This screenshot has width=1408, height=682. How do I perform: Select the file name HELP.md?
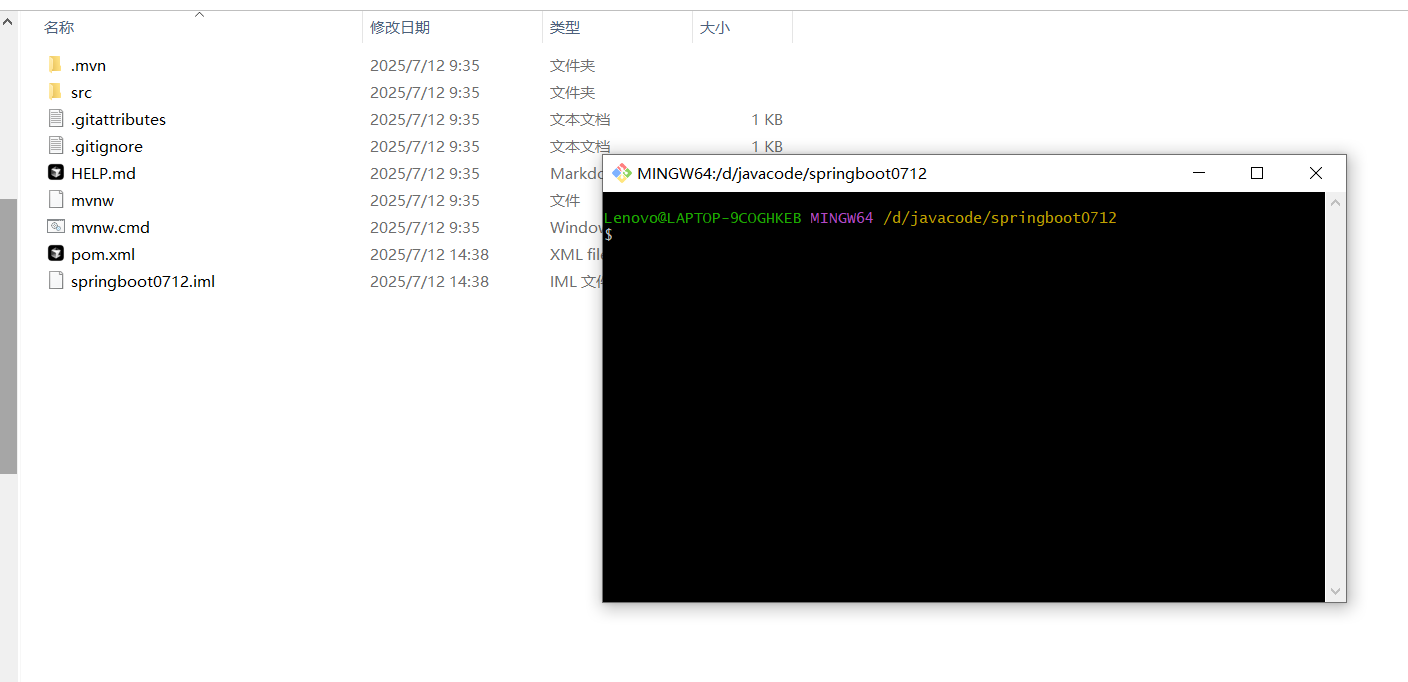coord(103,173)
